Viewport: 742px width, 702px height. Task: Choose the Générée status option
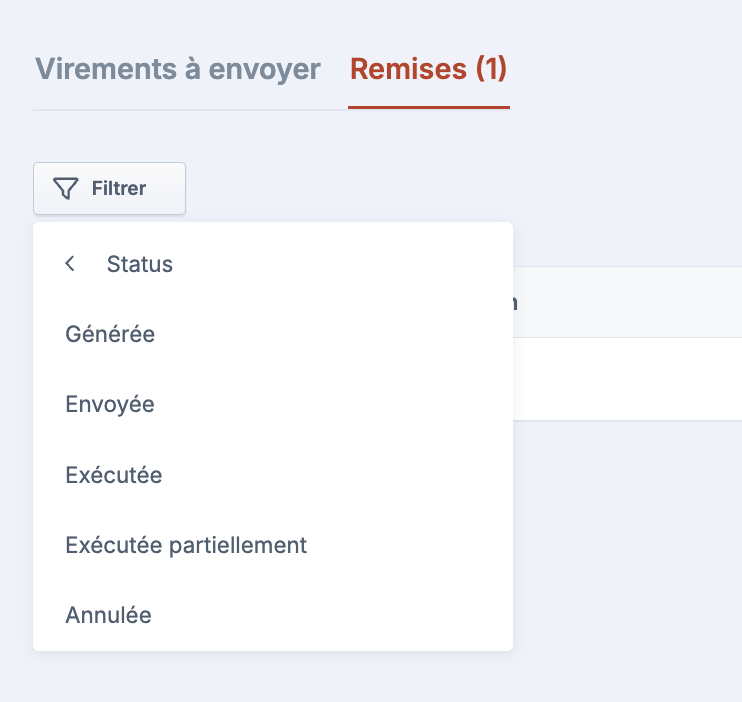tap(110, 334)
